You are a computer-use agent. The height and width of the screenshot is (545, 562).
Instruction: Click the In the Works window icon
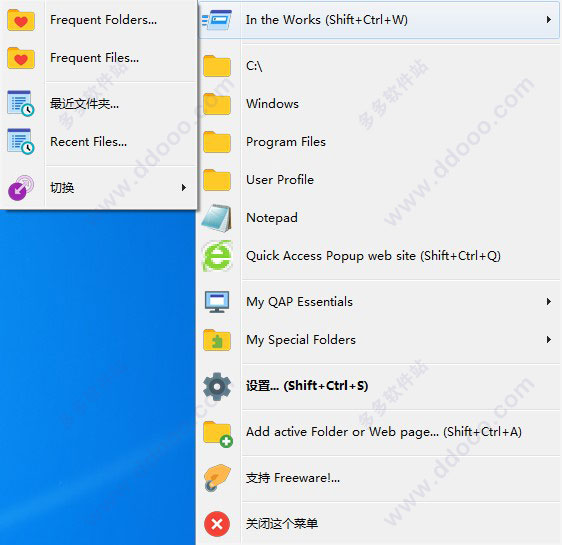[217, 20]
